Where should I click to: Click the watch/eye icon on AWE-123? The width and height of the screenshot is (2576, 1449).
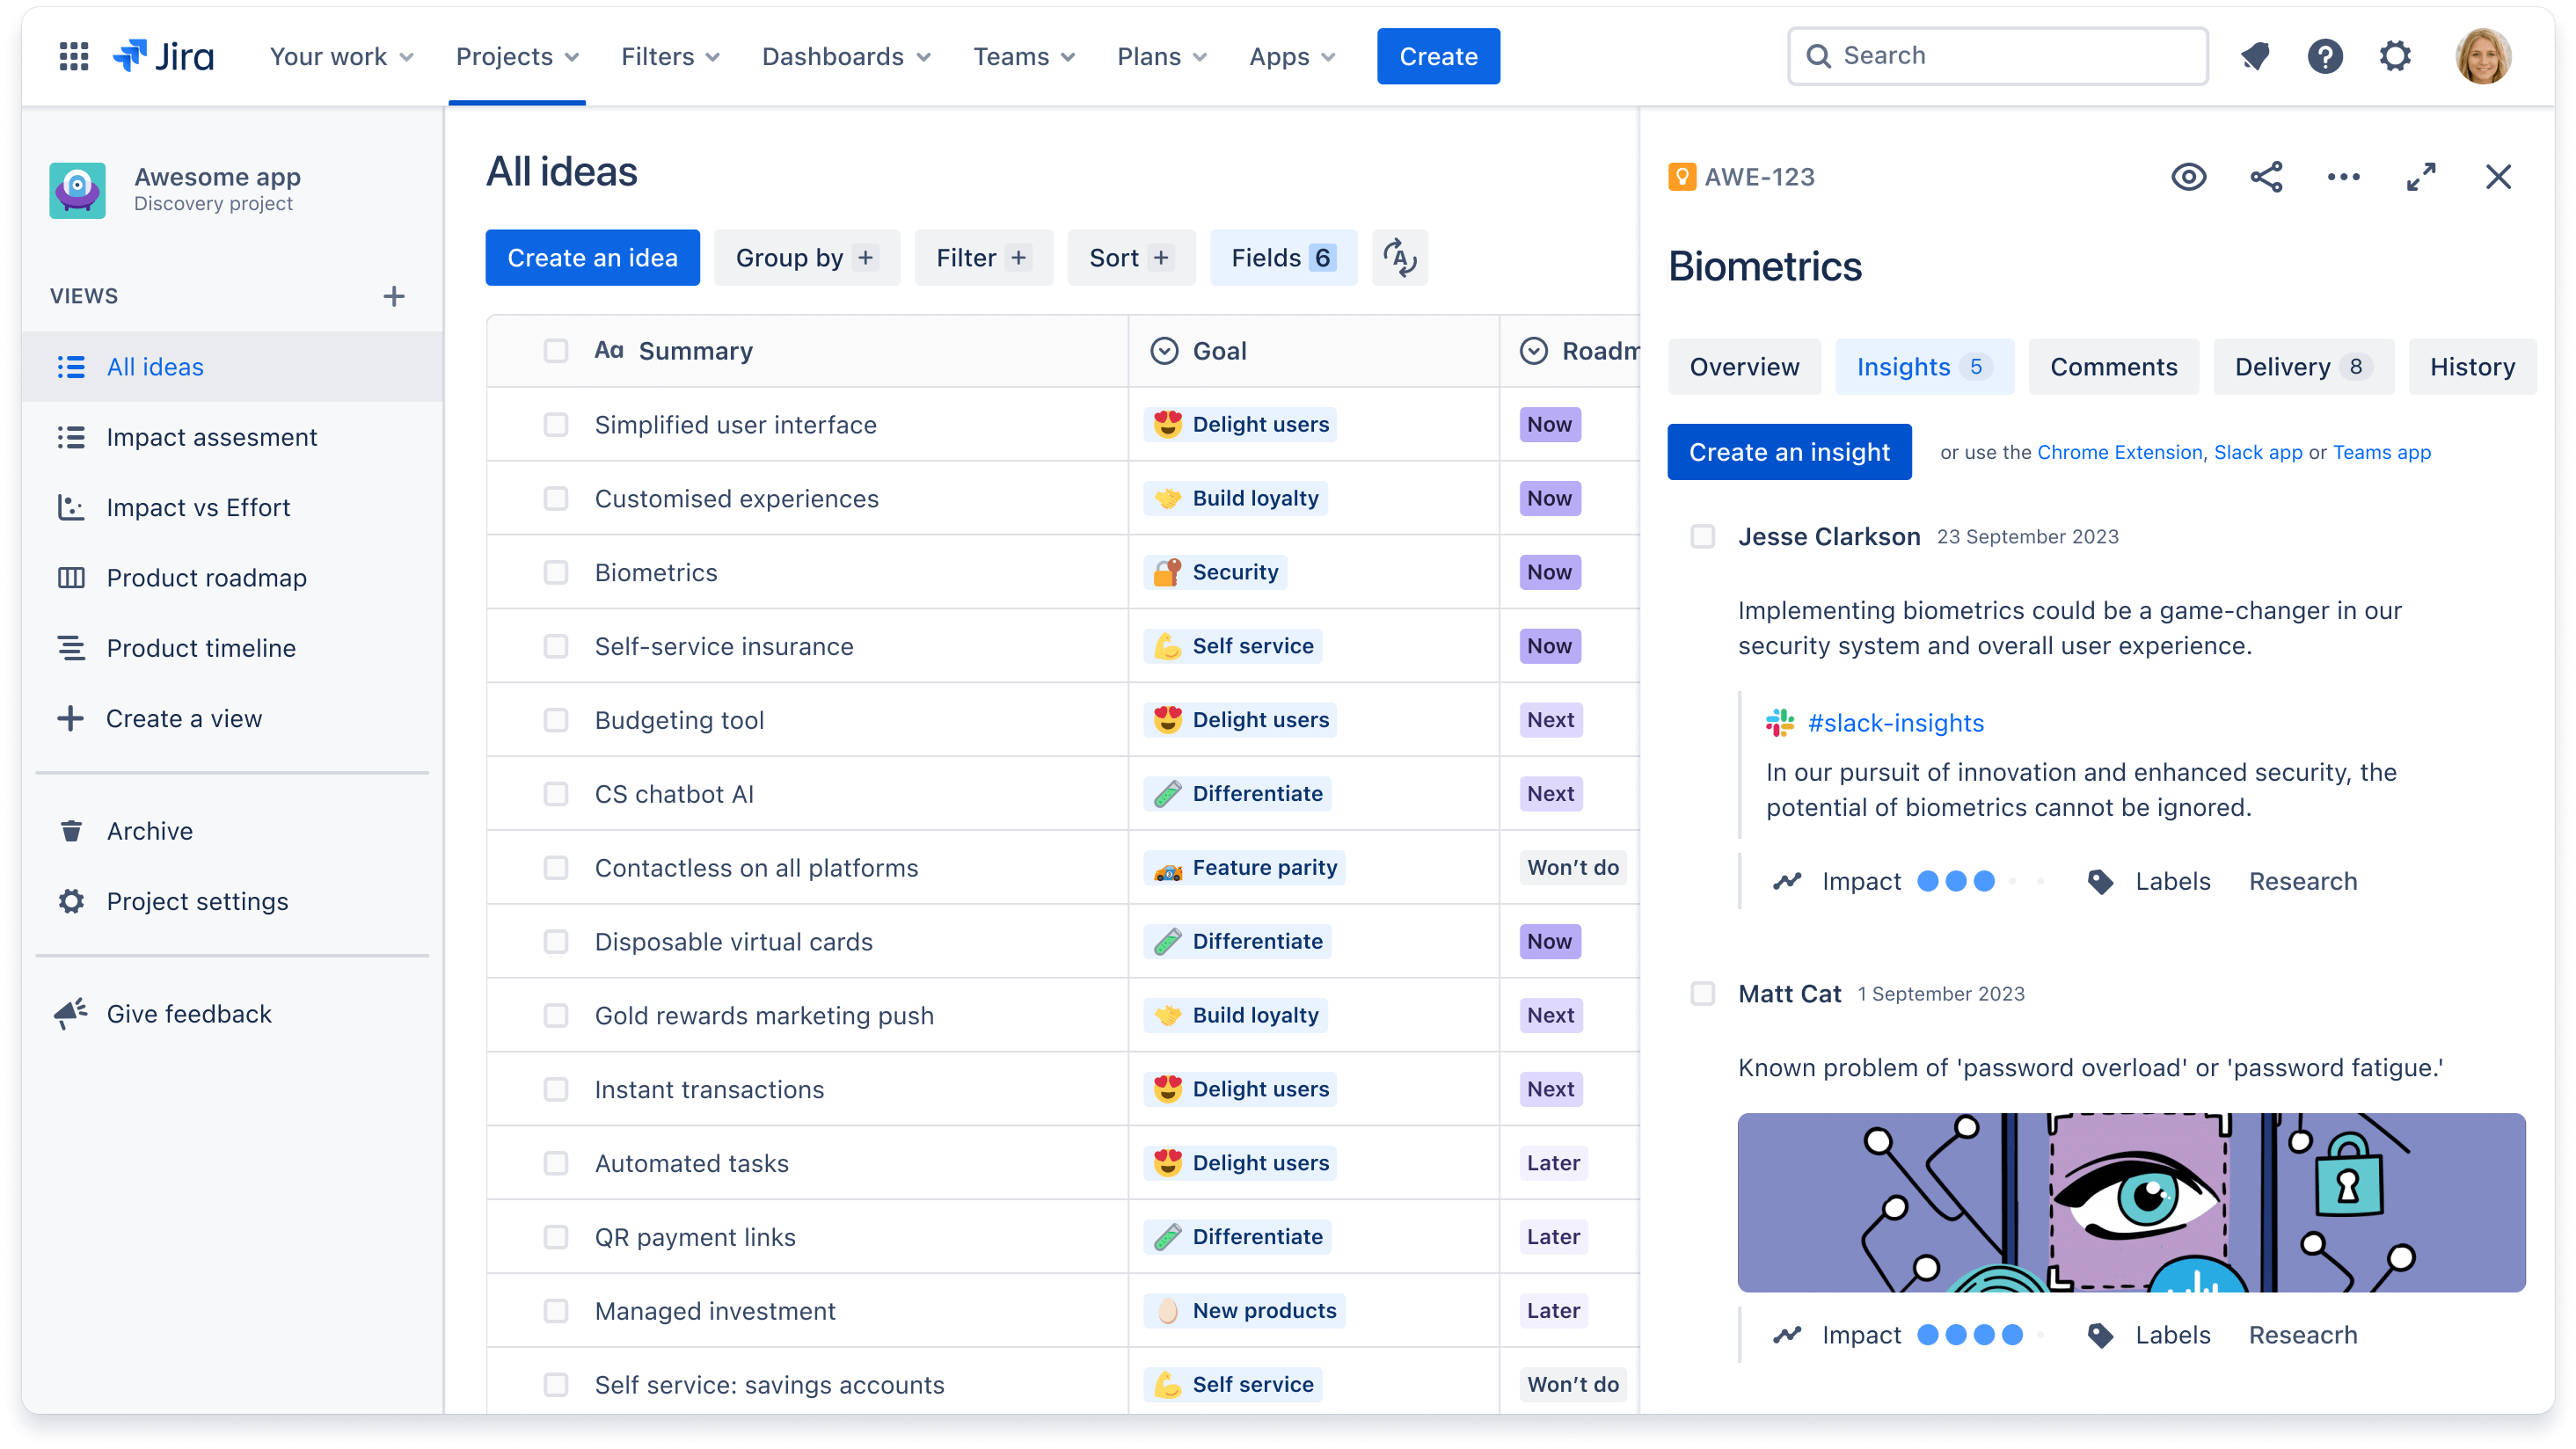point(2190,177)
